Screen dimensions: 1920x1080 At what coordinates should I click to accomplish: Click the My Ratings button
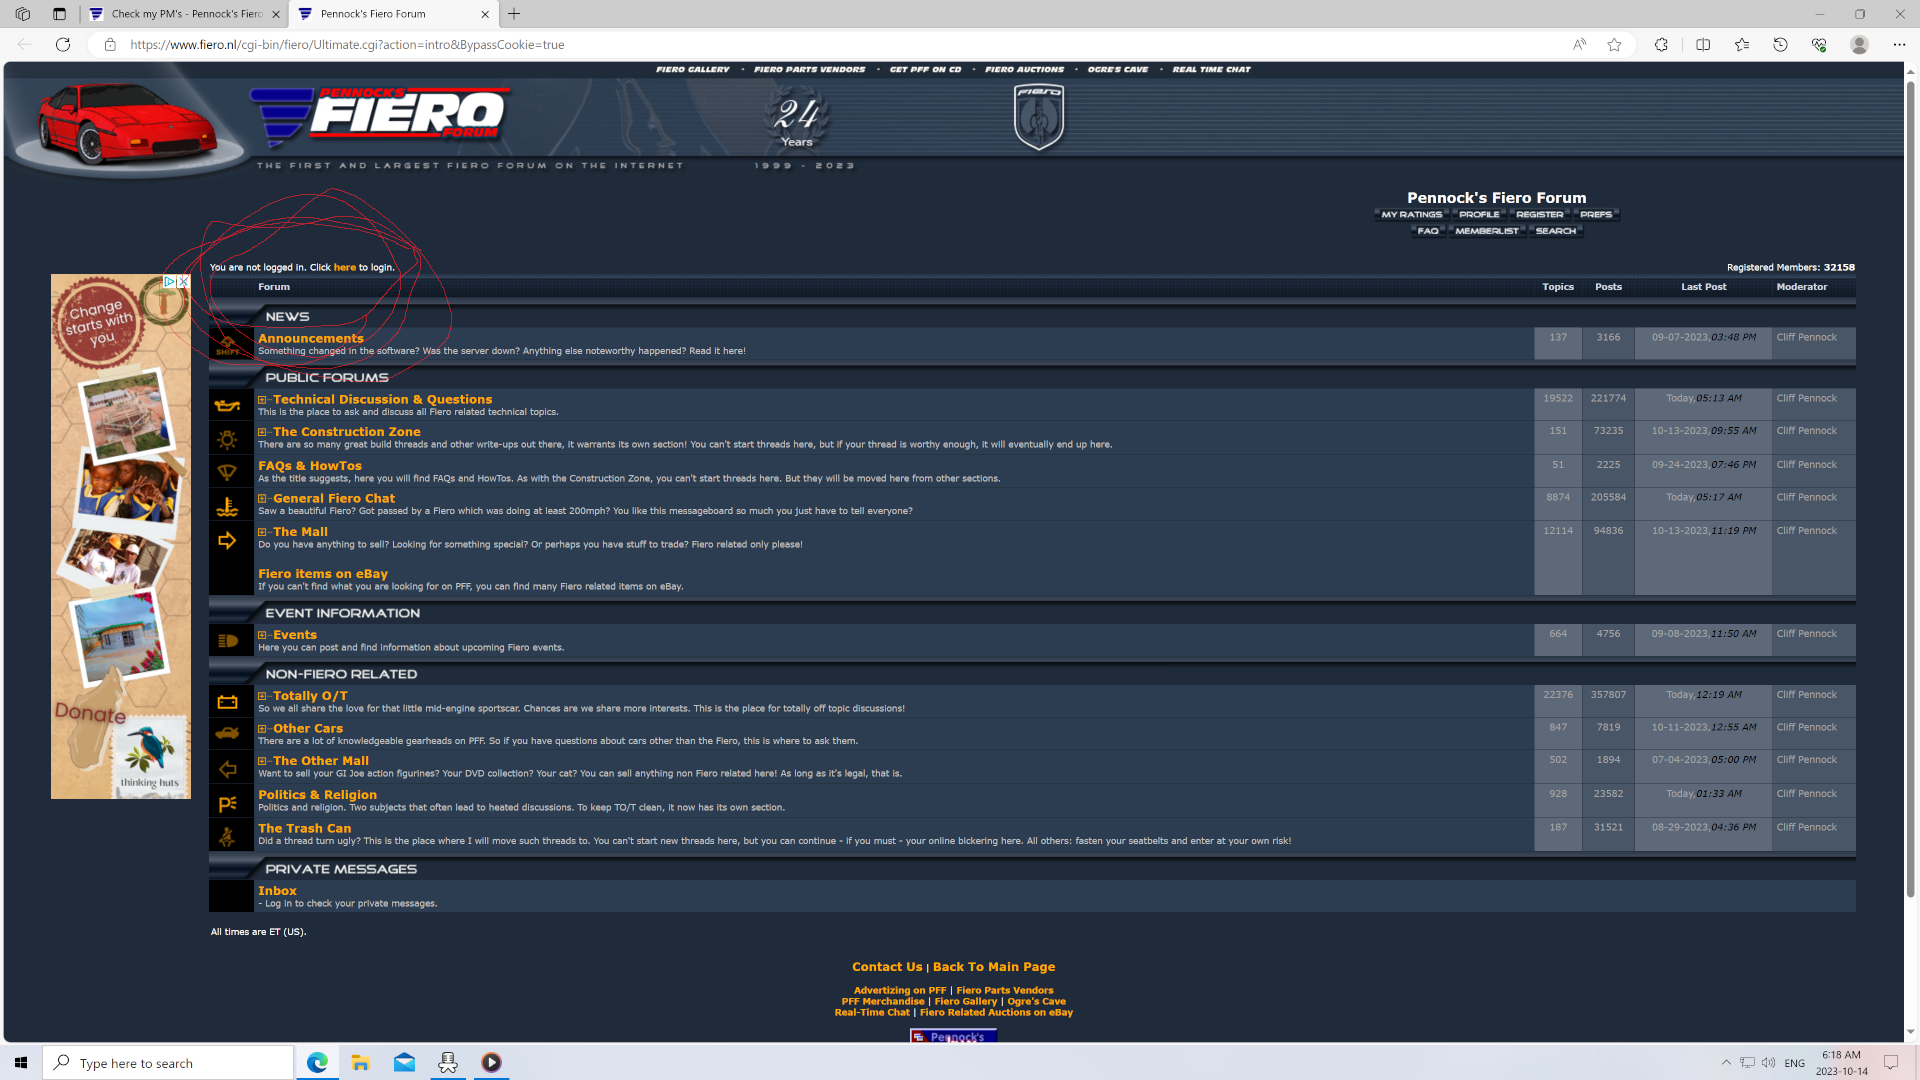pos(1412,214)
